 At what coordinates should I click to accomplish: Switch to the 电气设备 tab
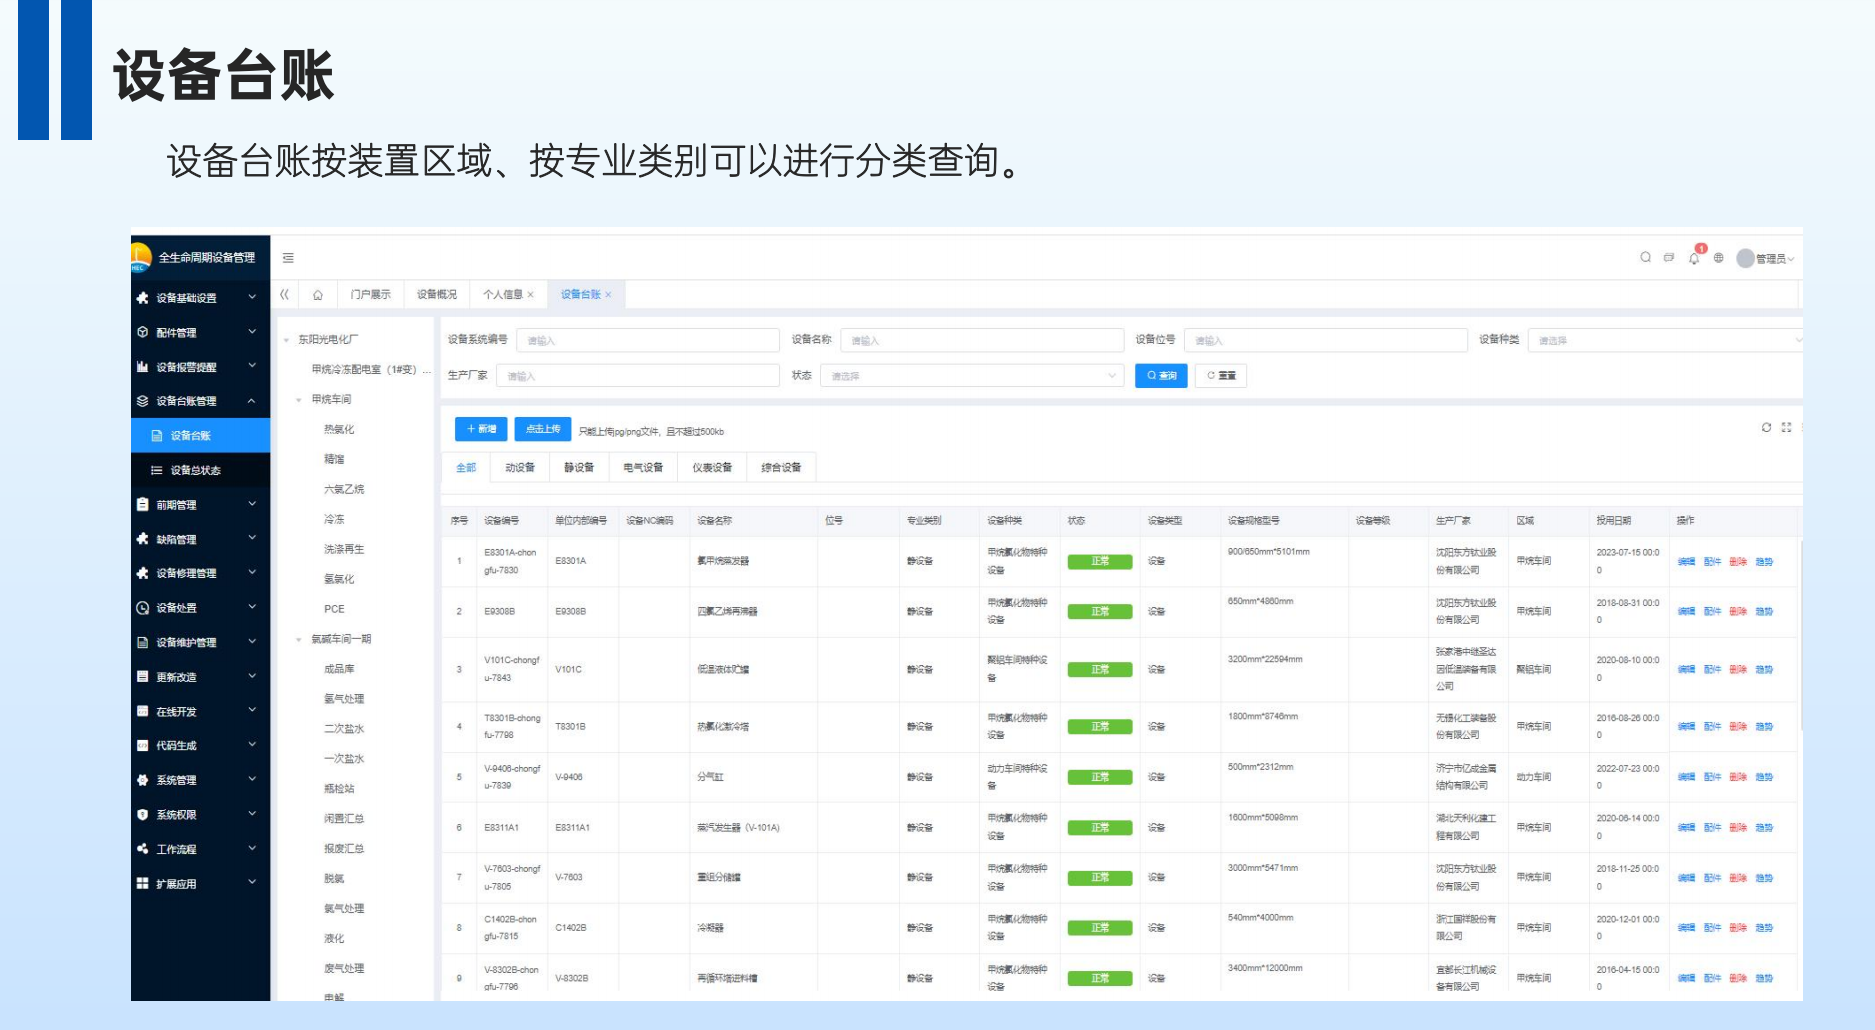pos(643,468)
